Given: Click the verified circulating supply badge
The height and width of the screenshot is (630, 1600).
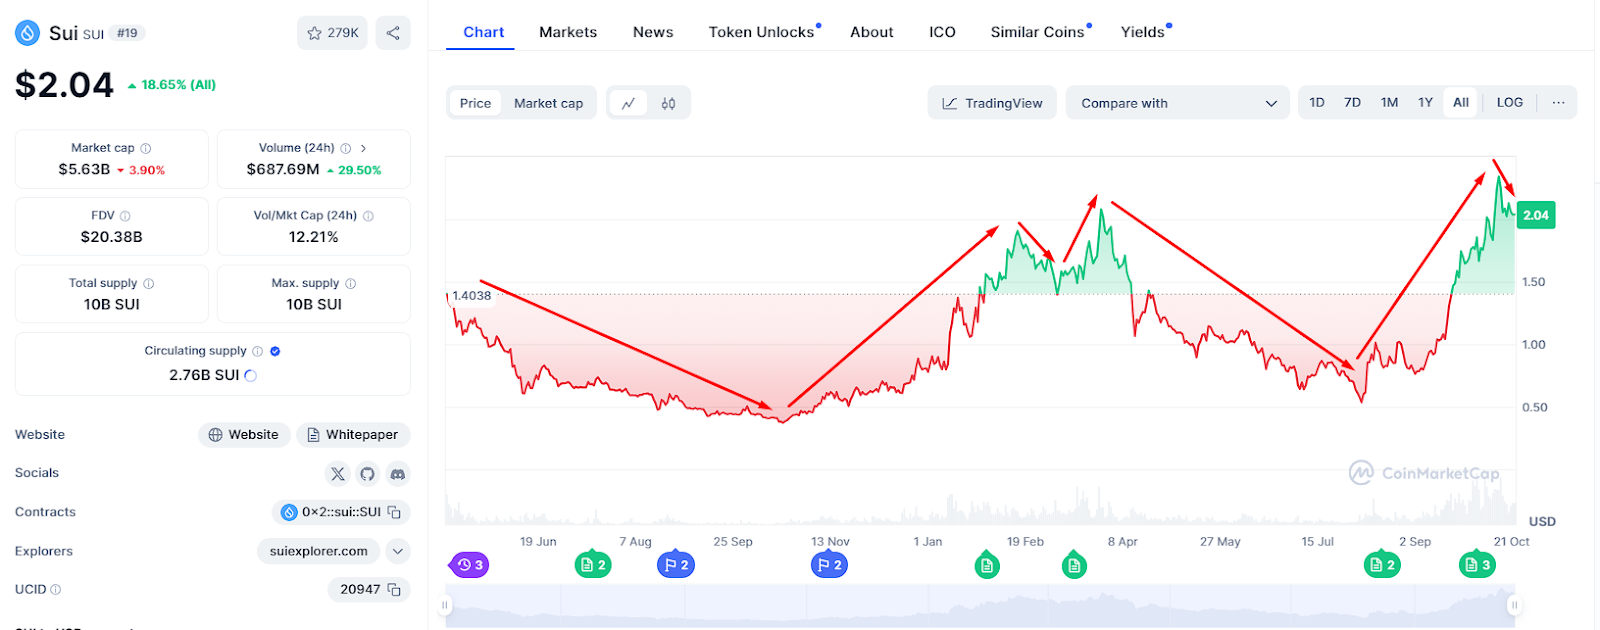Looking at the screenshot, I should click(x=275, y=351).
